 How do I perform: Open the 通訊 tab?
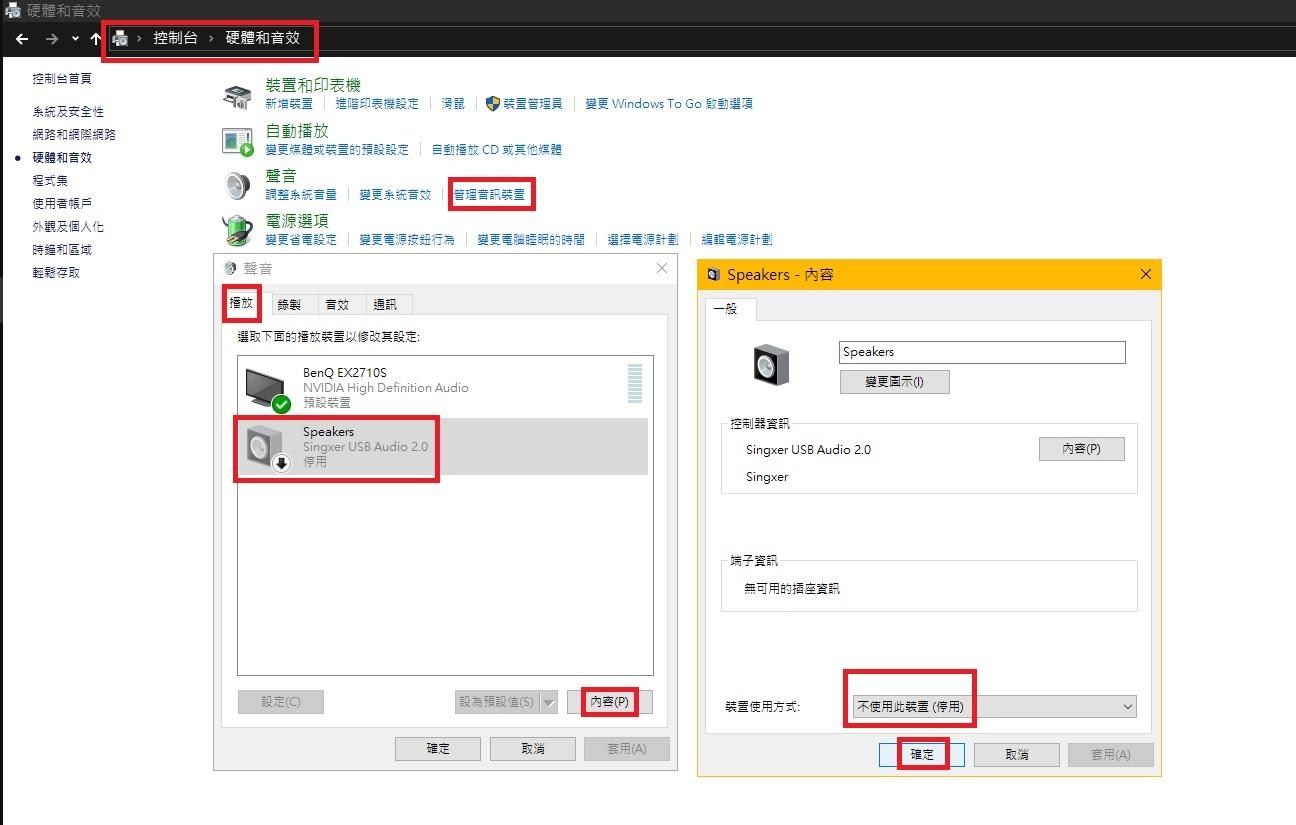385,304
